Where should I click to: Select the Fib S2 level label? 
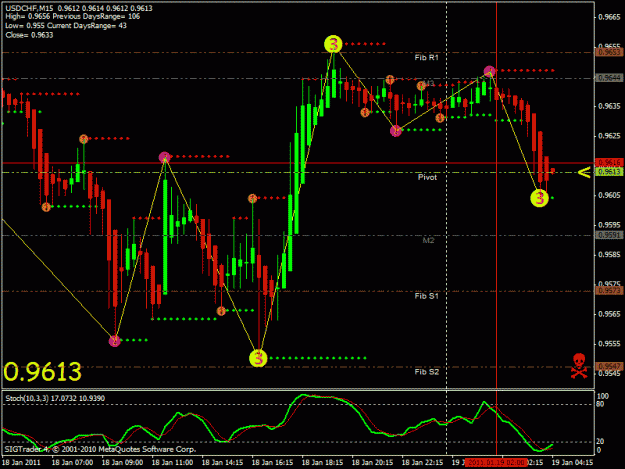point(426,372)
